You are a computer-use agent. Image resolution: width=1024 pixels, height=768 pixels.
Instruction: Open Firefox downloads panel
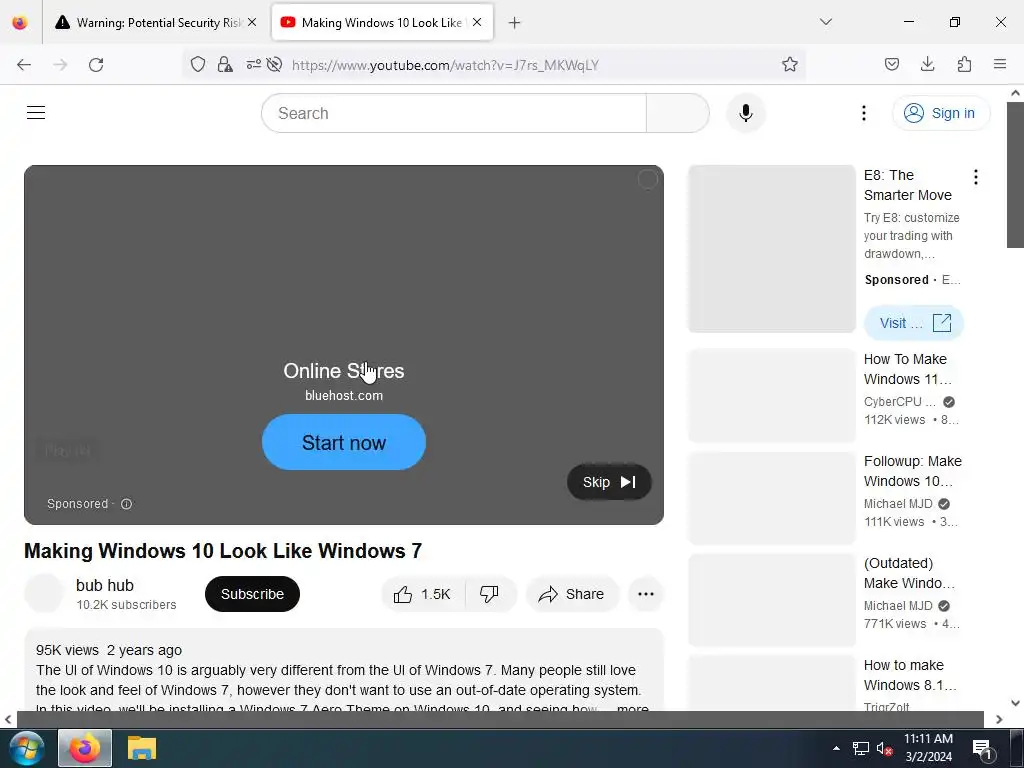pos(927,64)
